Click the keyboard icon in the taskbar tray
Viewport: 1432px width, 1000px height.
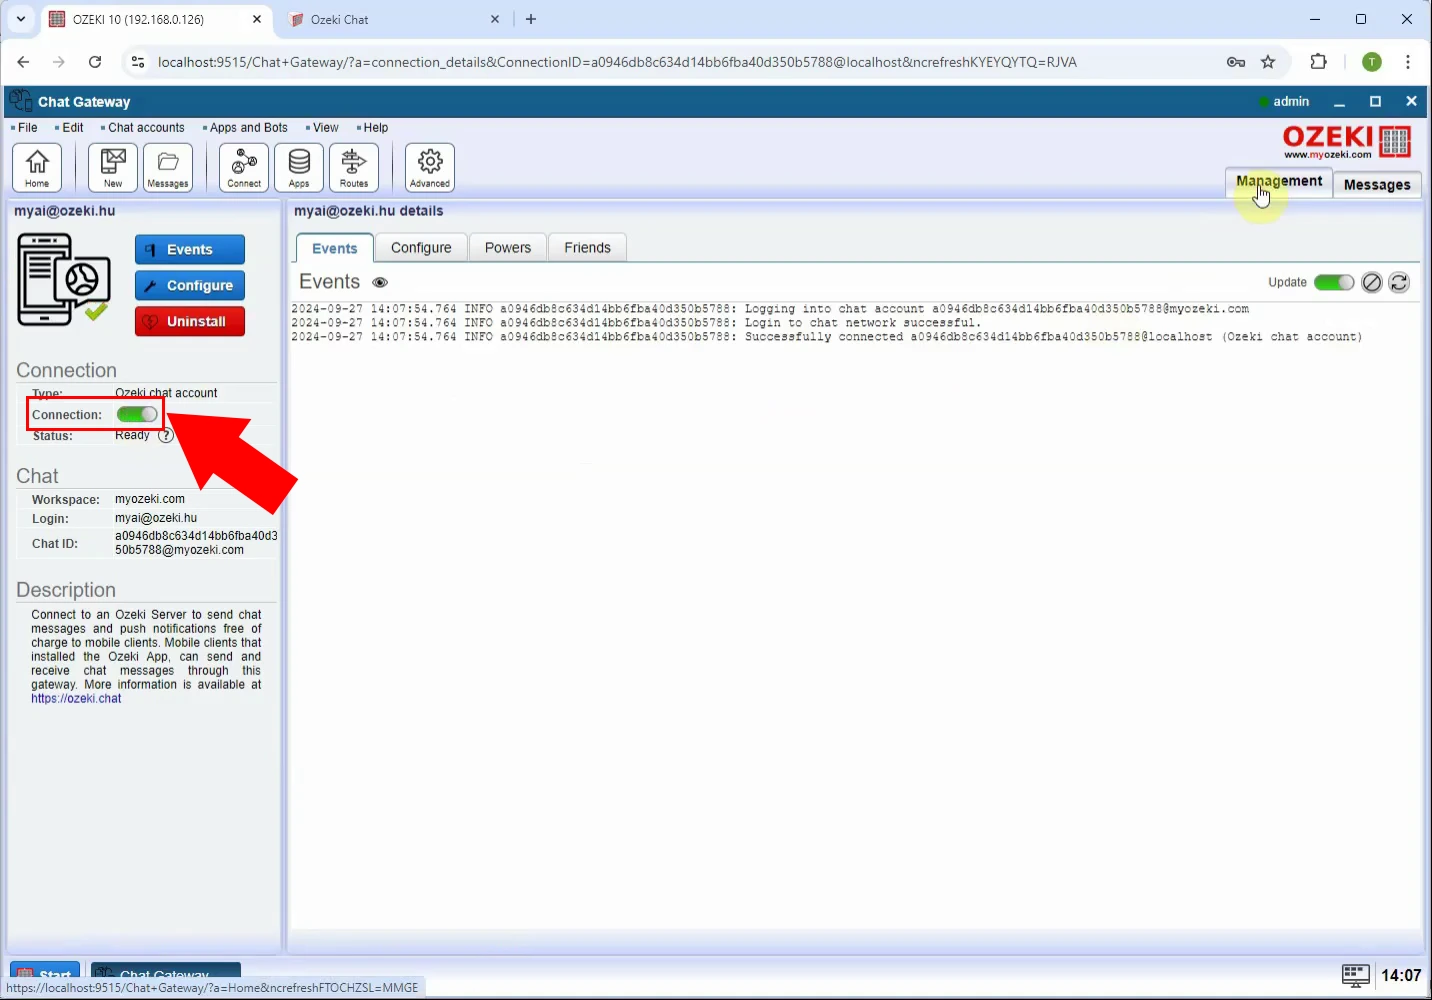(1355, 975)
